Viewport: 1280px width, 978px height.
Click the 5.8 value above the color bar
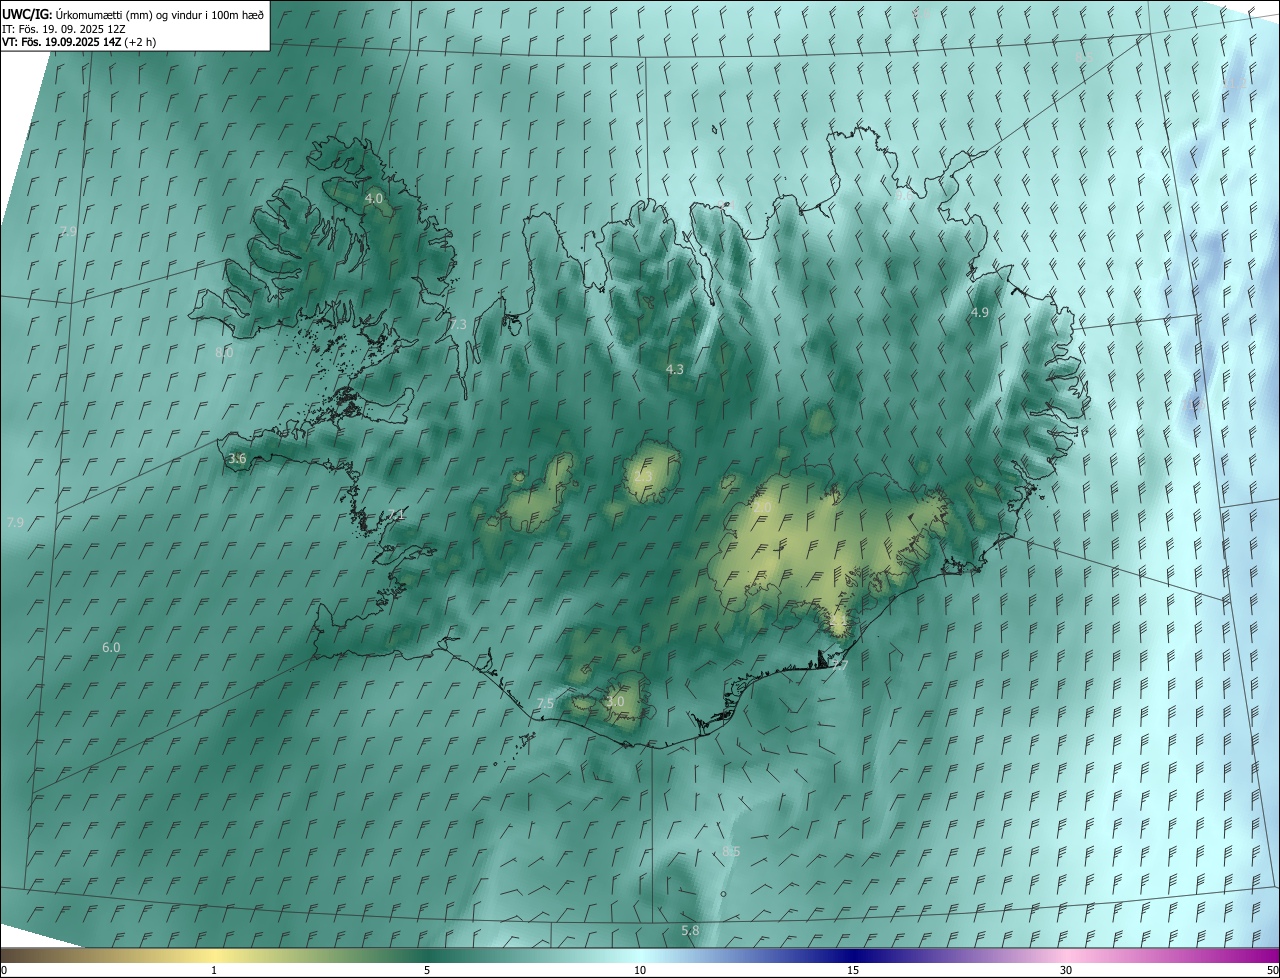click(690, 931)
